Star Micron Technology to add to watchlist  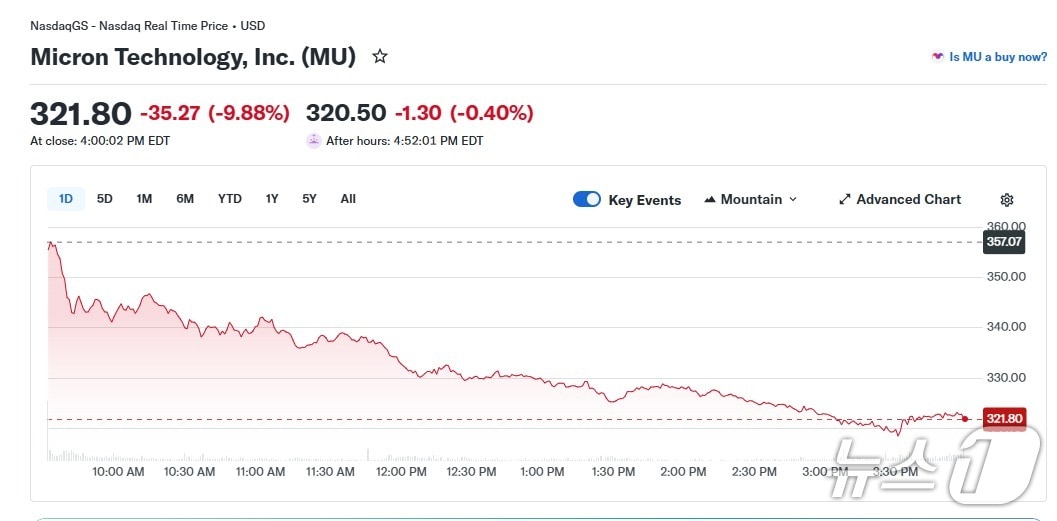[x=380, y=57]
